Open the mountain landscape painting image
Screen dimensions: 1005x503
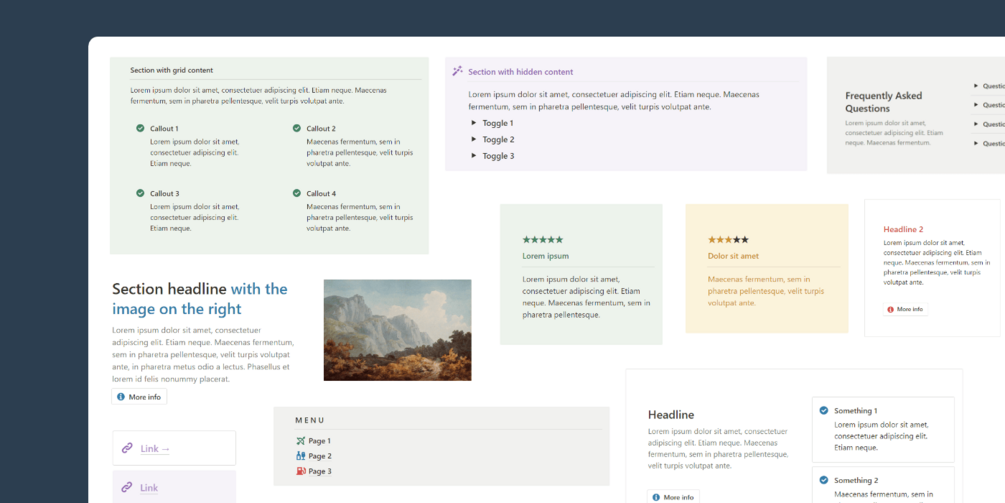click(x=397, y=330)
